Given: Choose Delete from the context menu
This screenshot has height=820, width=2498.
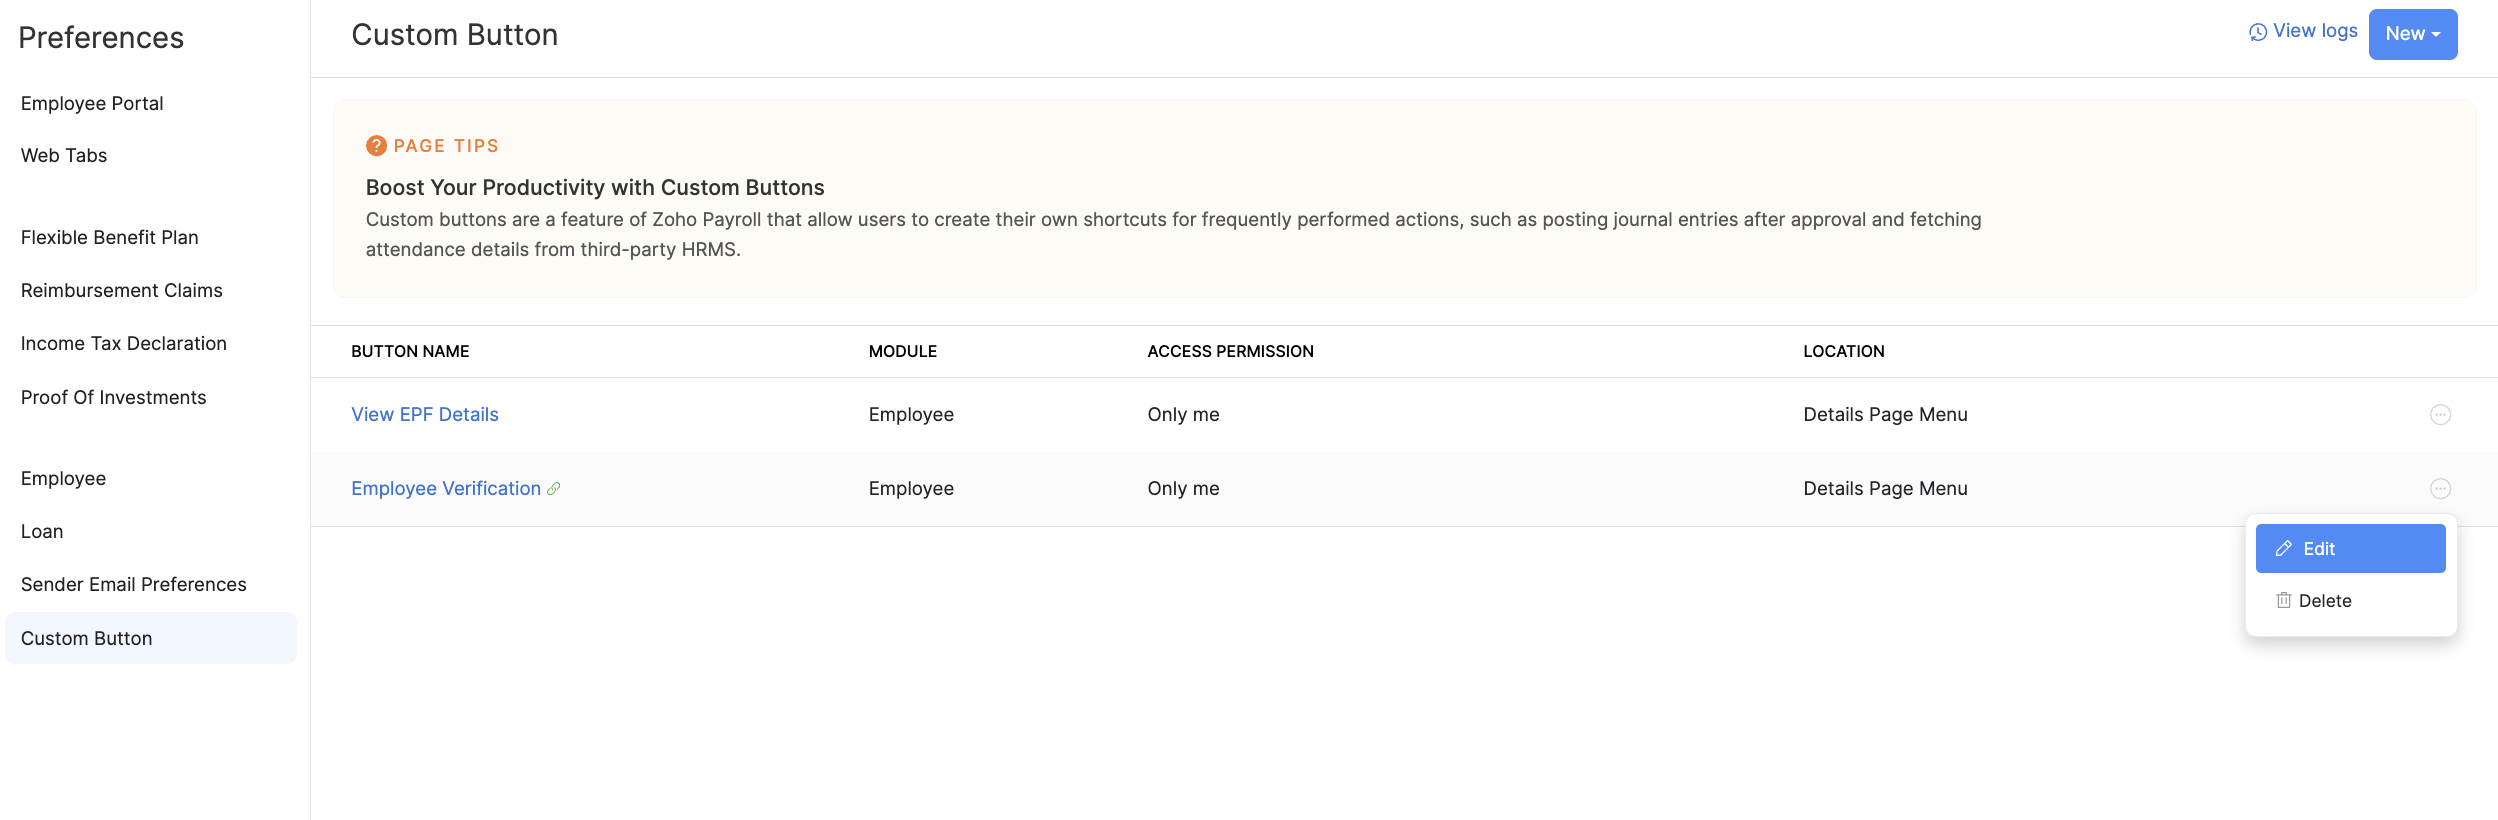Looking at the screenshot, I should 2324,601.
